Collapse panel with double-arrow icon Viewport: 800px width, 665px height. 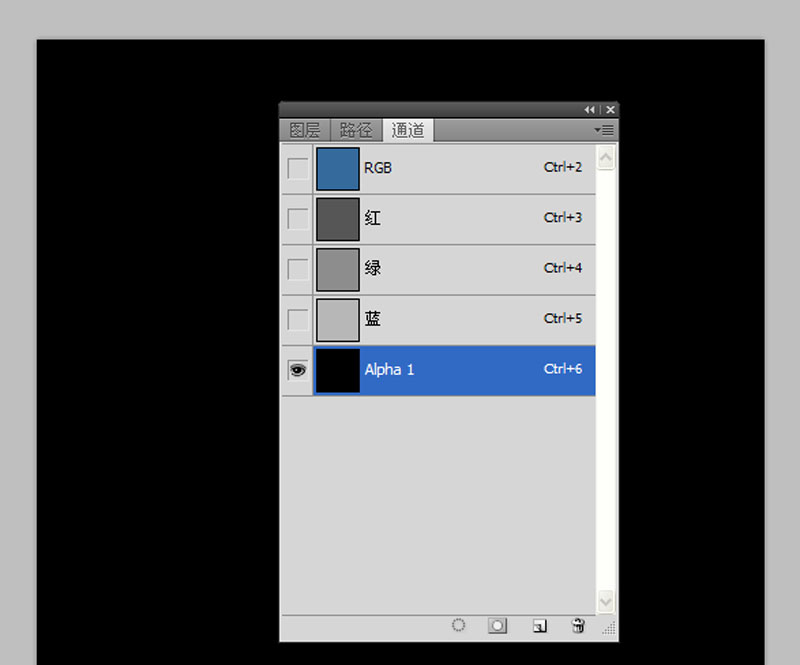589,110
